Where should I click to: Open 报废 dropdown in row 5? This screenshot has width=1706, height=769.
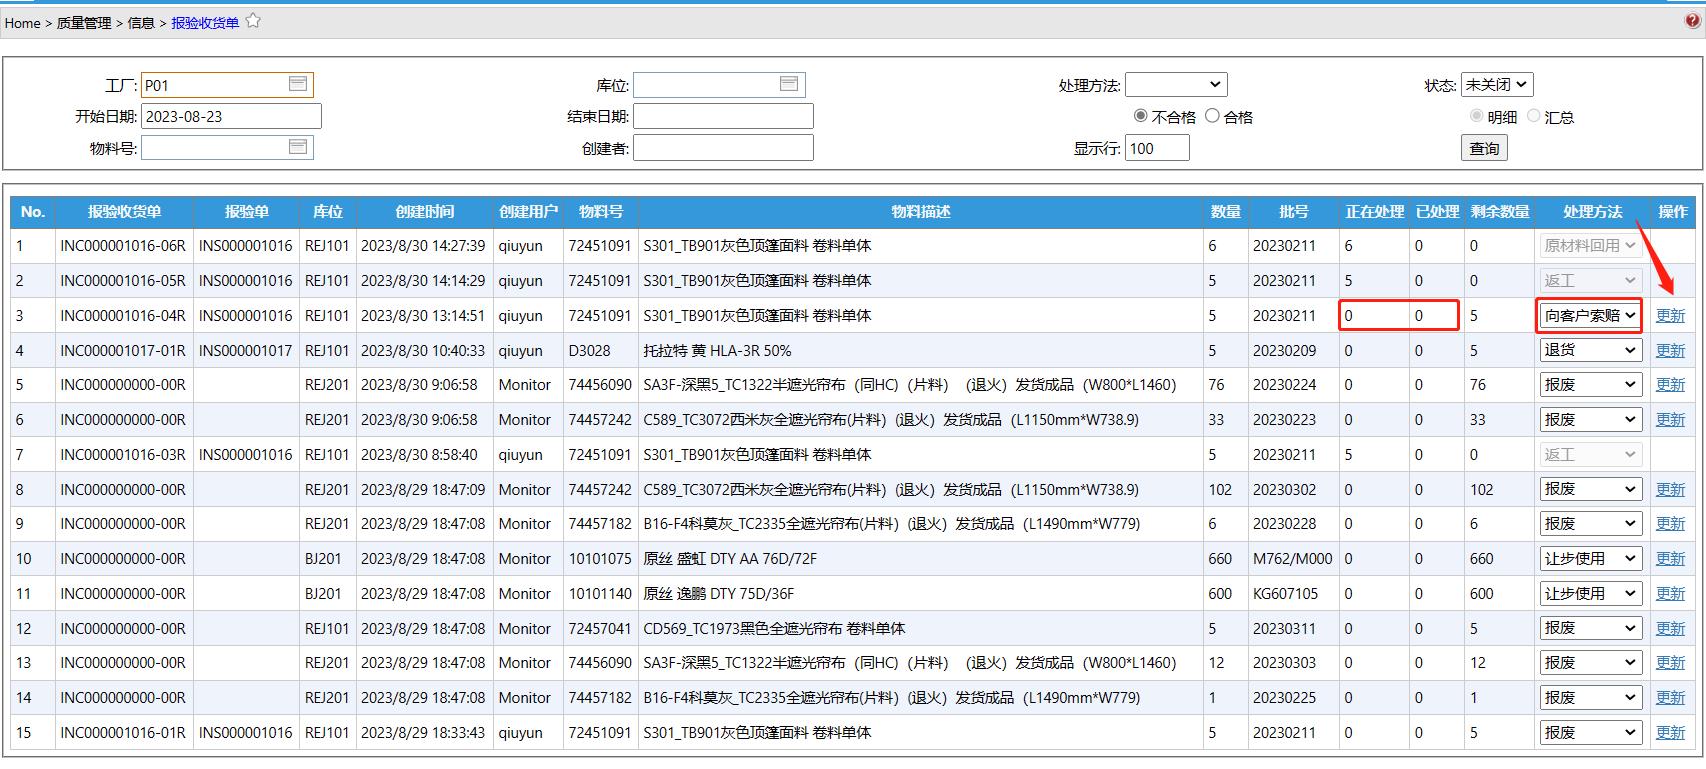[1590, 384]
